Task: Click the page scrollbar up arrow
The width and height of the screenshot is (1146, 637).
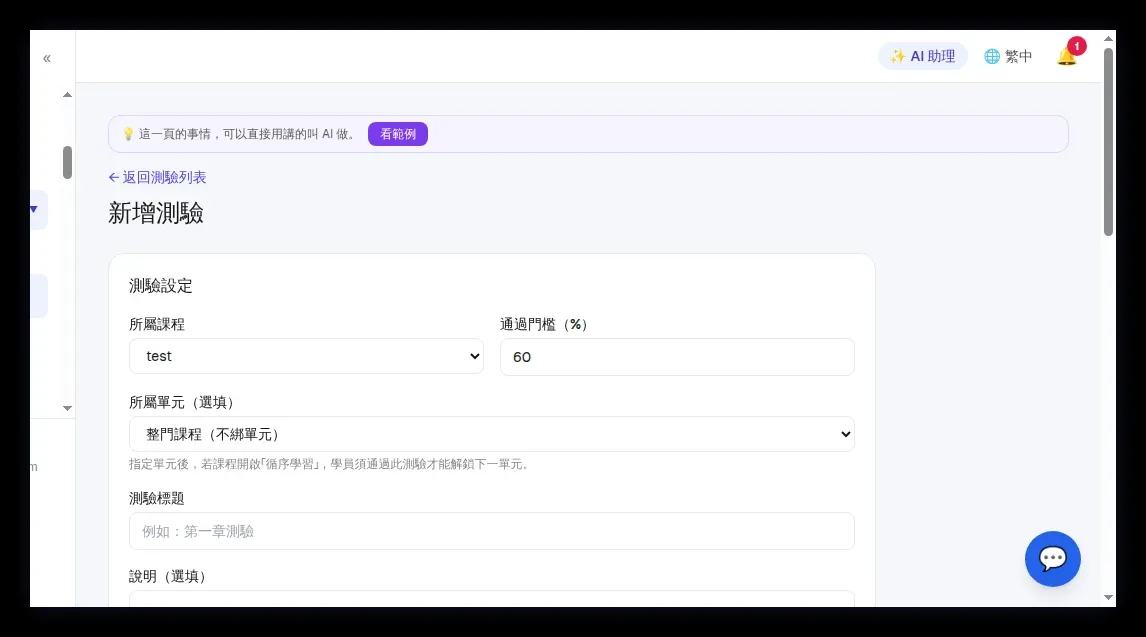Action: (x=1109, y=38)
